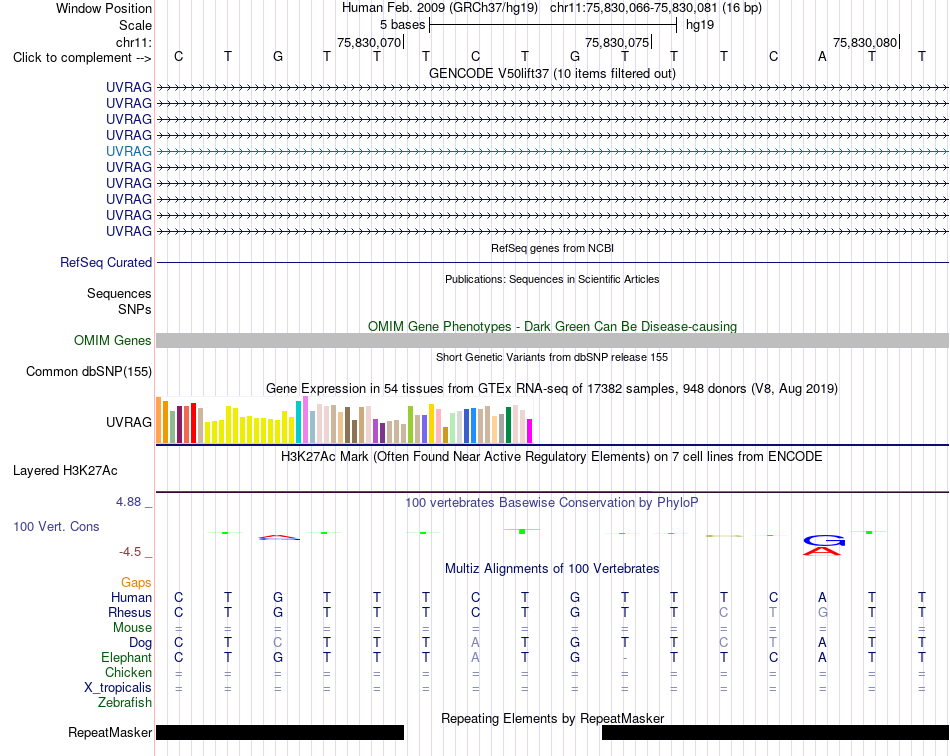The image size is (950, 756).
Task: Select the 'Scale' label at left
Action: [x=135, y=25]
